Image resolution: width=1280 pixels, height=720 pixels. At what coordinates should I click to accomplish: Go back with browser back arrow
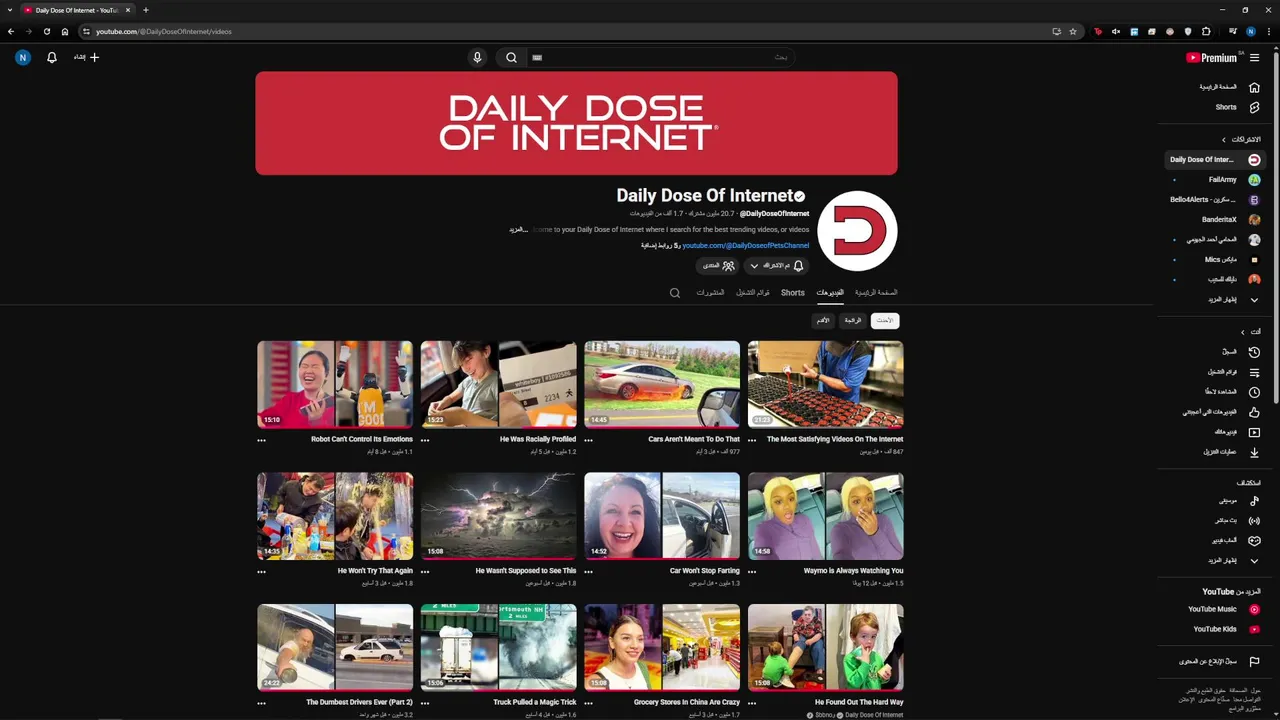[11, 31]
